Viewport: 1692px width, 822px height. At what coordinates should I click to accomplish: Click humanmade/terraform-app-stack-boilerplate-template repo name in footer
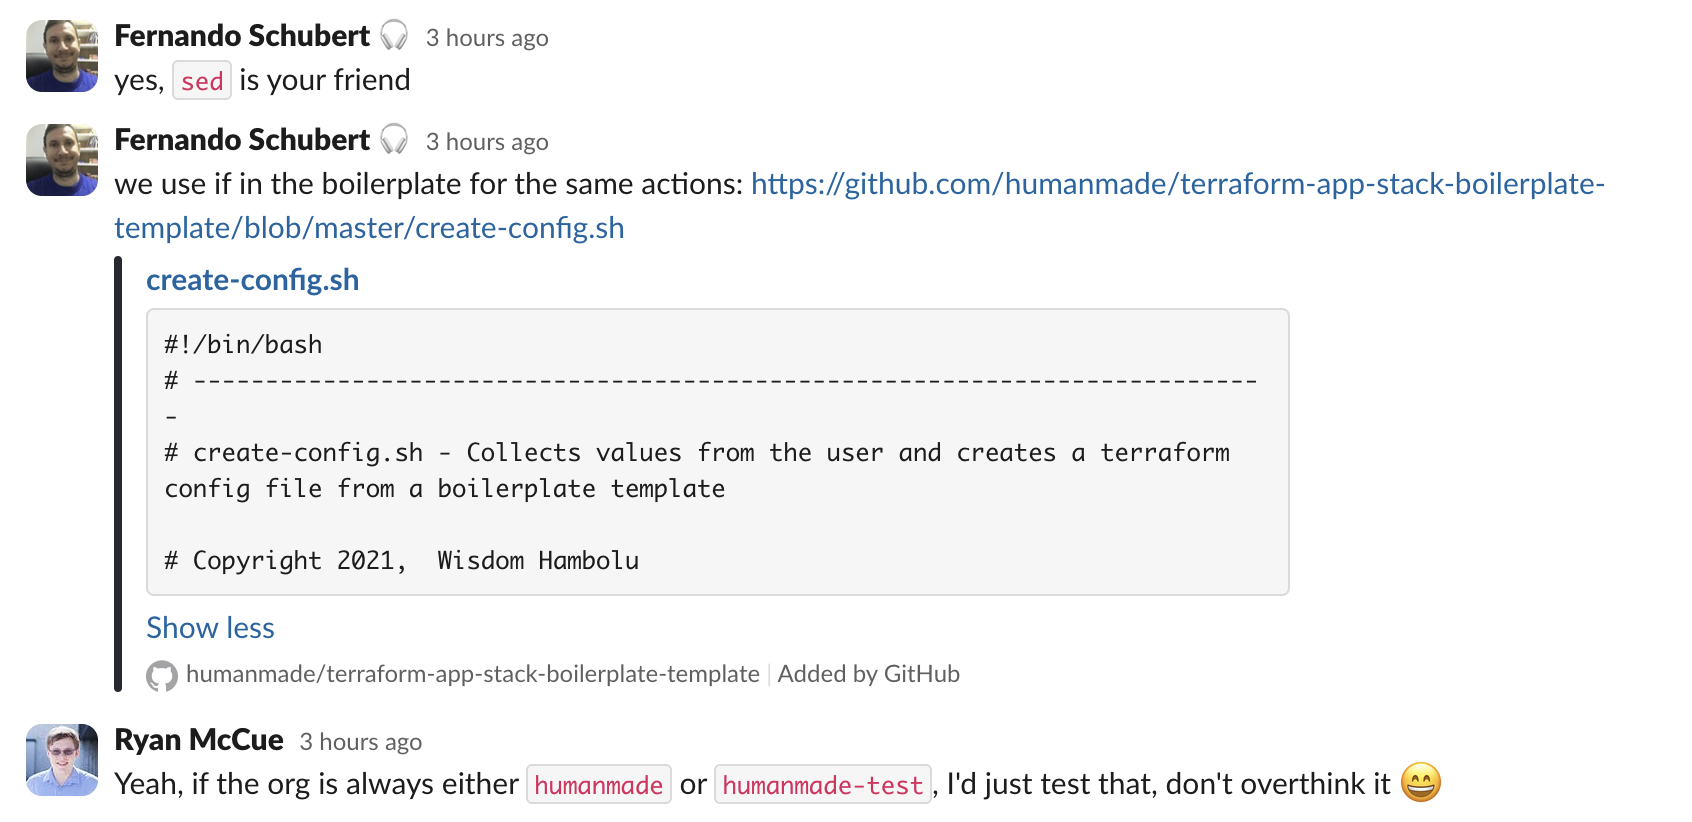click(x=472, y=674)
